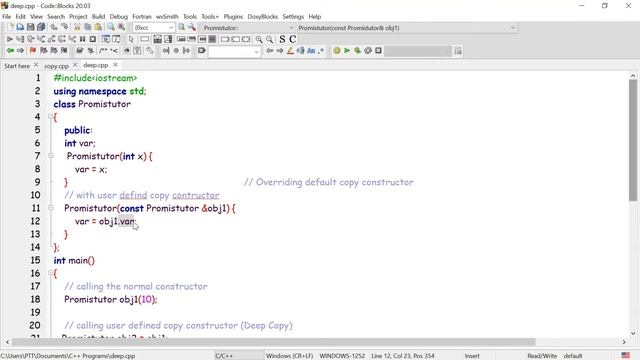Open the Plugins menu
Screen dimensions: 640x360
[233, 17]
